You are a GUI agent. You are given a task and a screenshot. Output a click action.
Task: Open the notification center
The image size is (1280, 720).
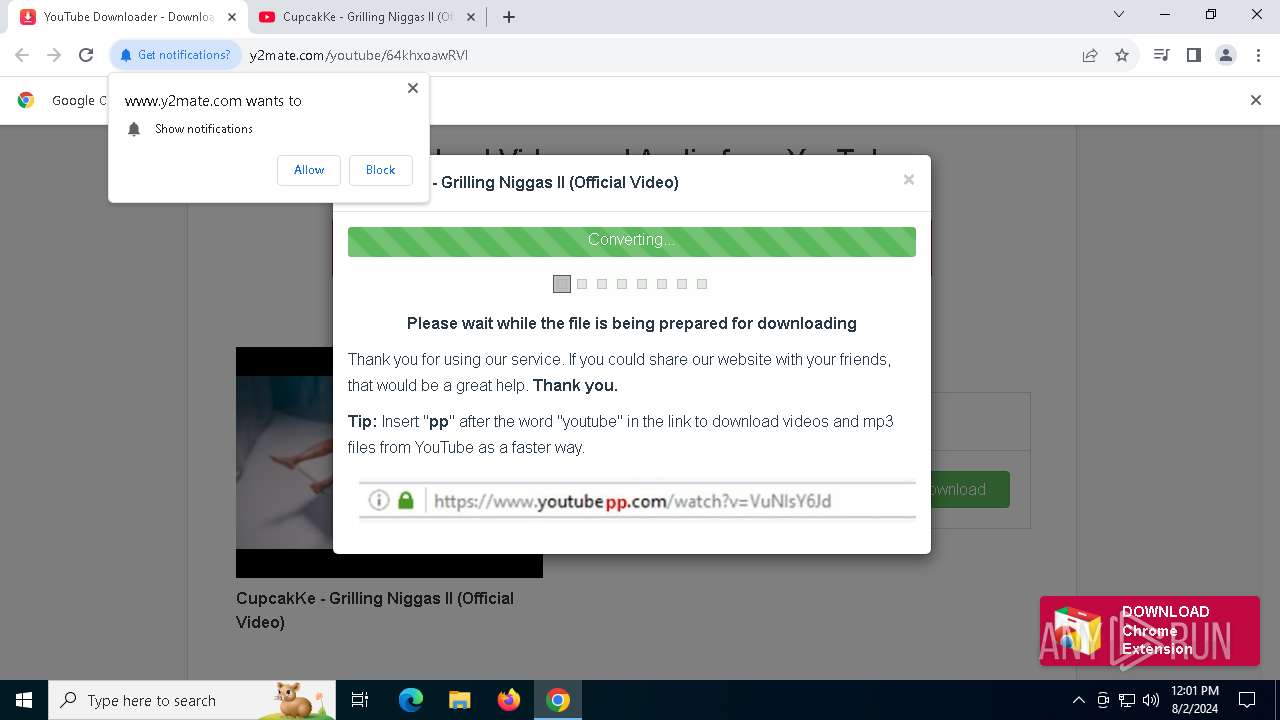coord(1247,700)
